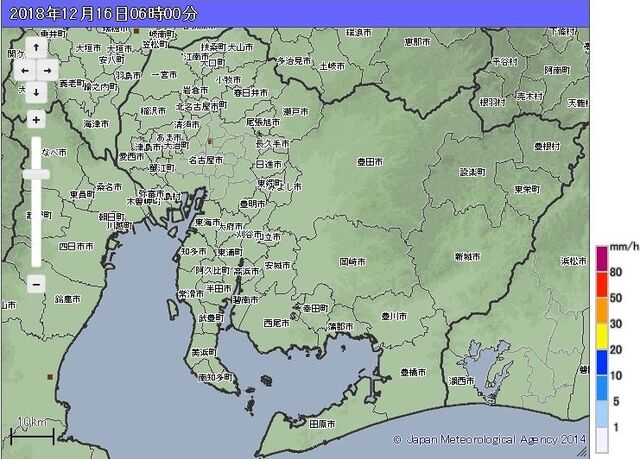
Task: Click the 東海市 label on the map
Action: pos(208,222)
